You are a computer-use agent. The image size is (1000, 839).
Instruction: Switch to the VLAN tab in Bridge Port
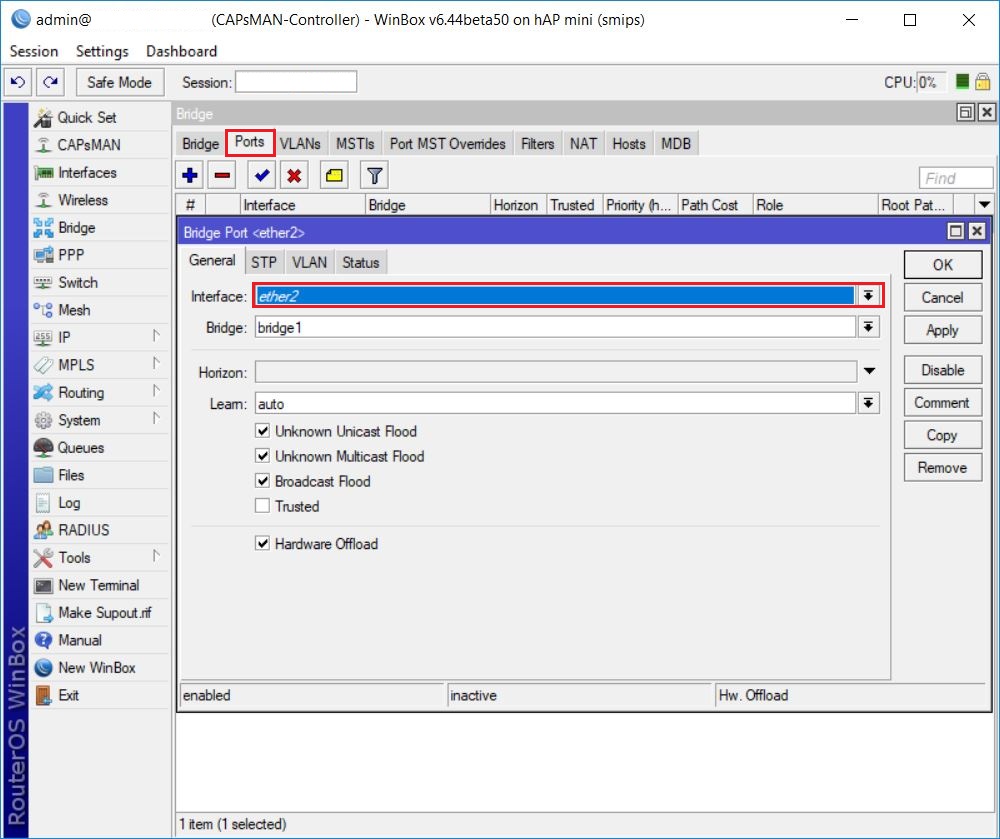click(309, 262)
